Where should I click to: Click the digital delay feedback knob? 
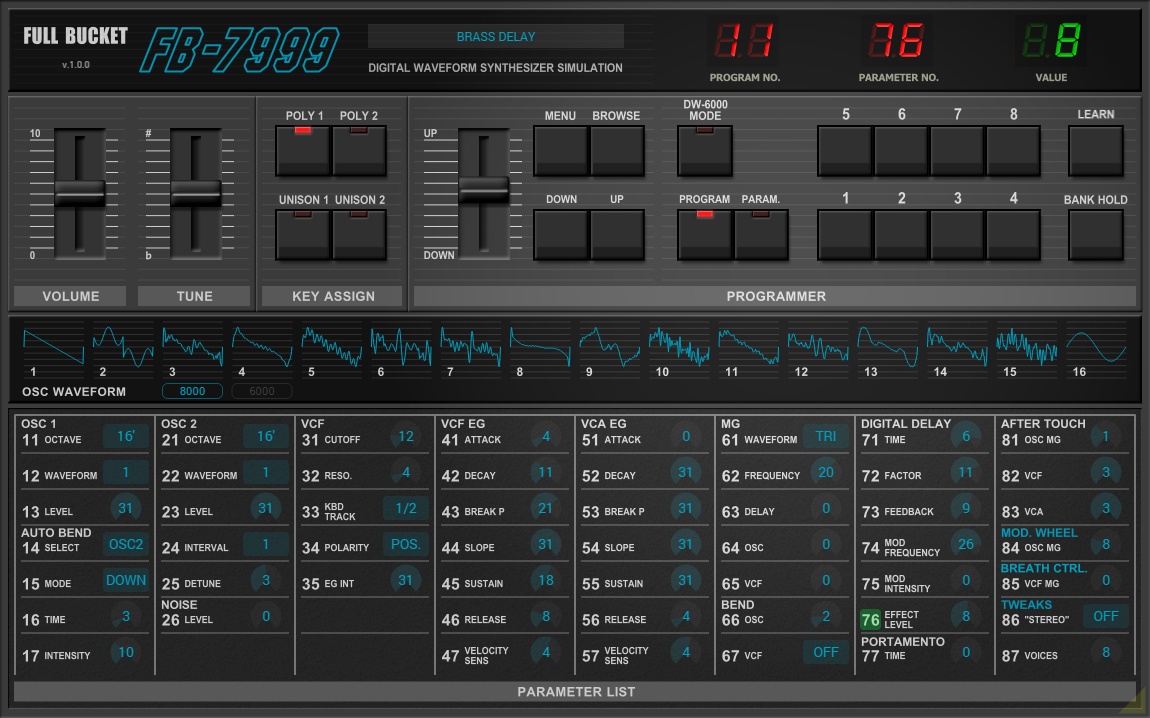966,509
